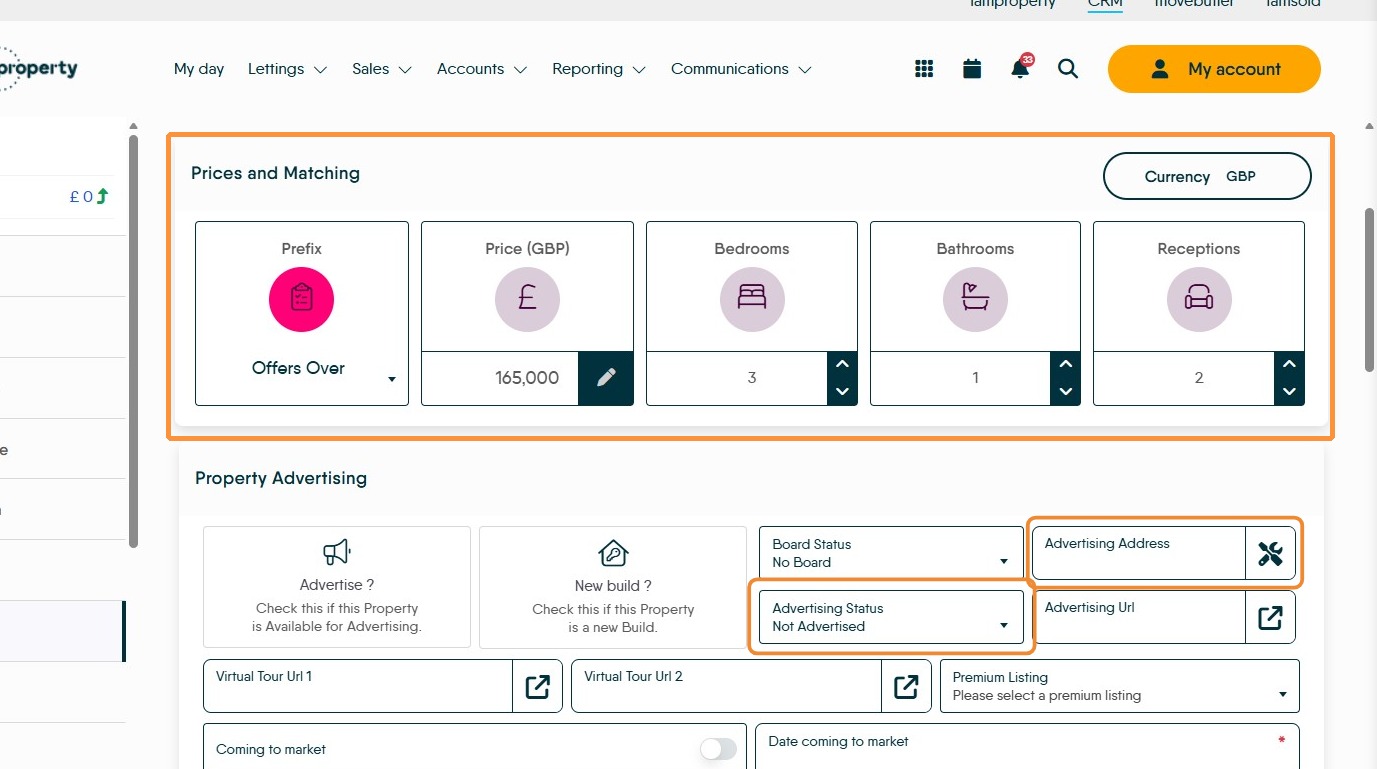Open the calendar icon in header
This screenshot has width=1377, height=769.
click(x=972, y=69)
